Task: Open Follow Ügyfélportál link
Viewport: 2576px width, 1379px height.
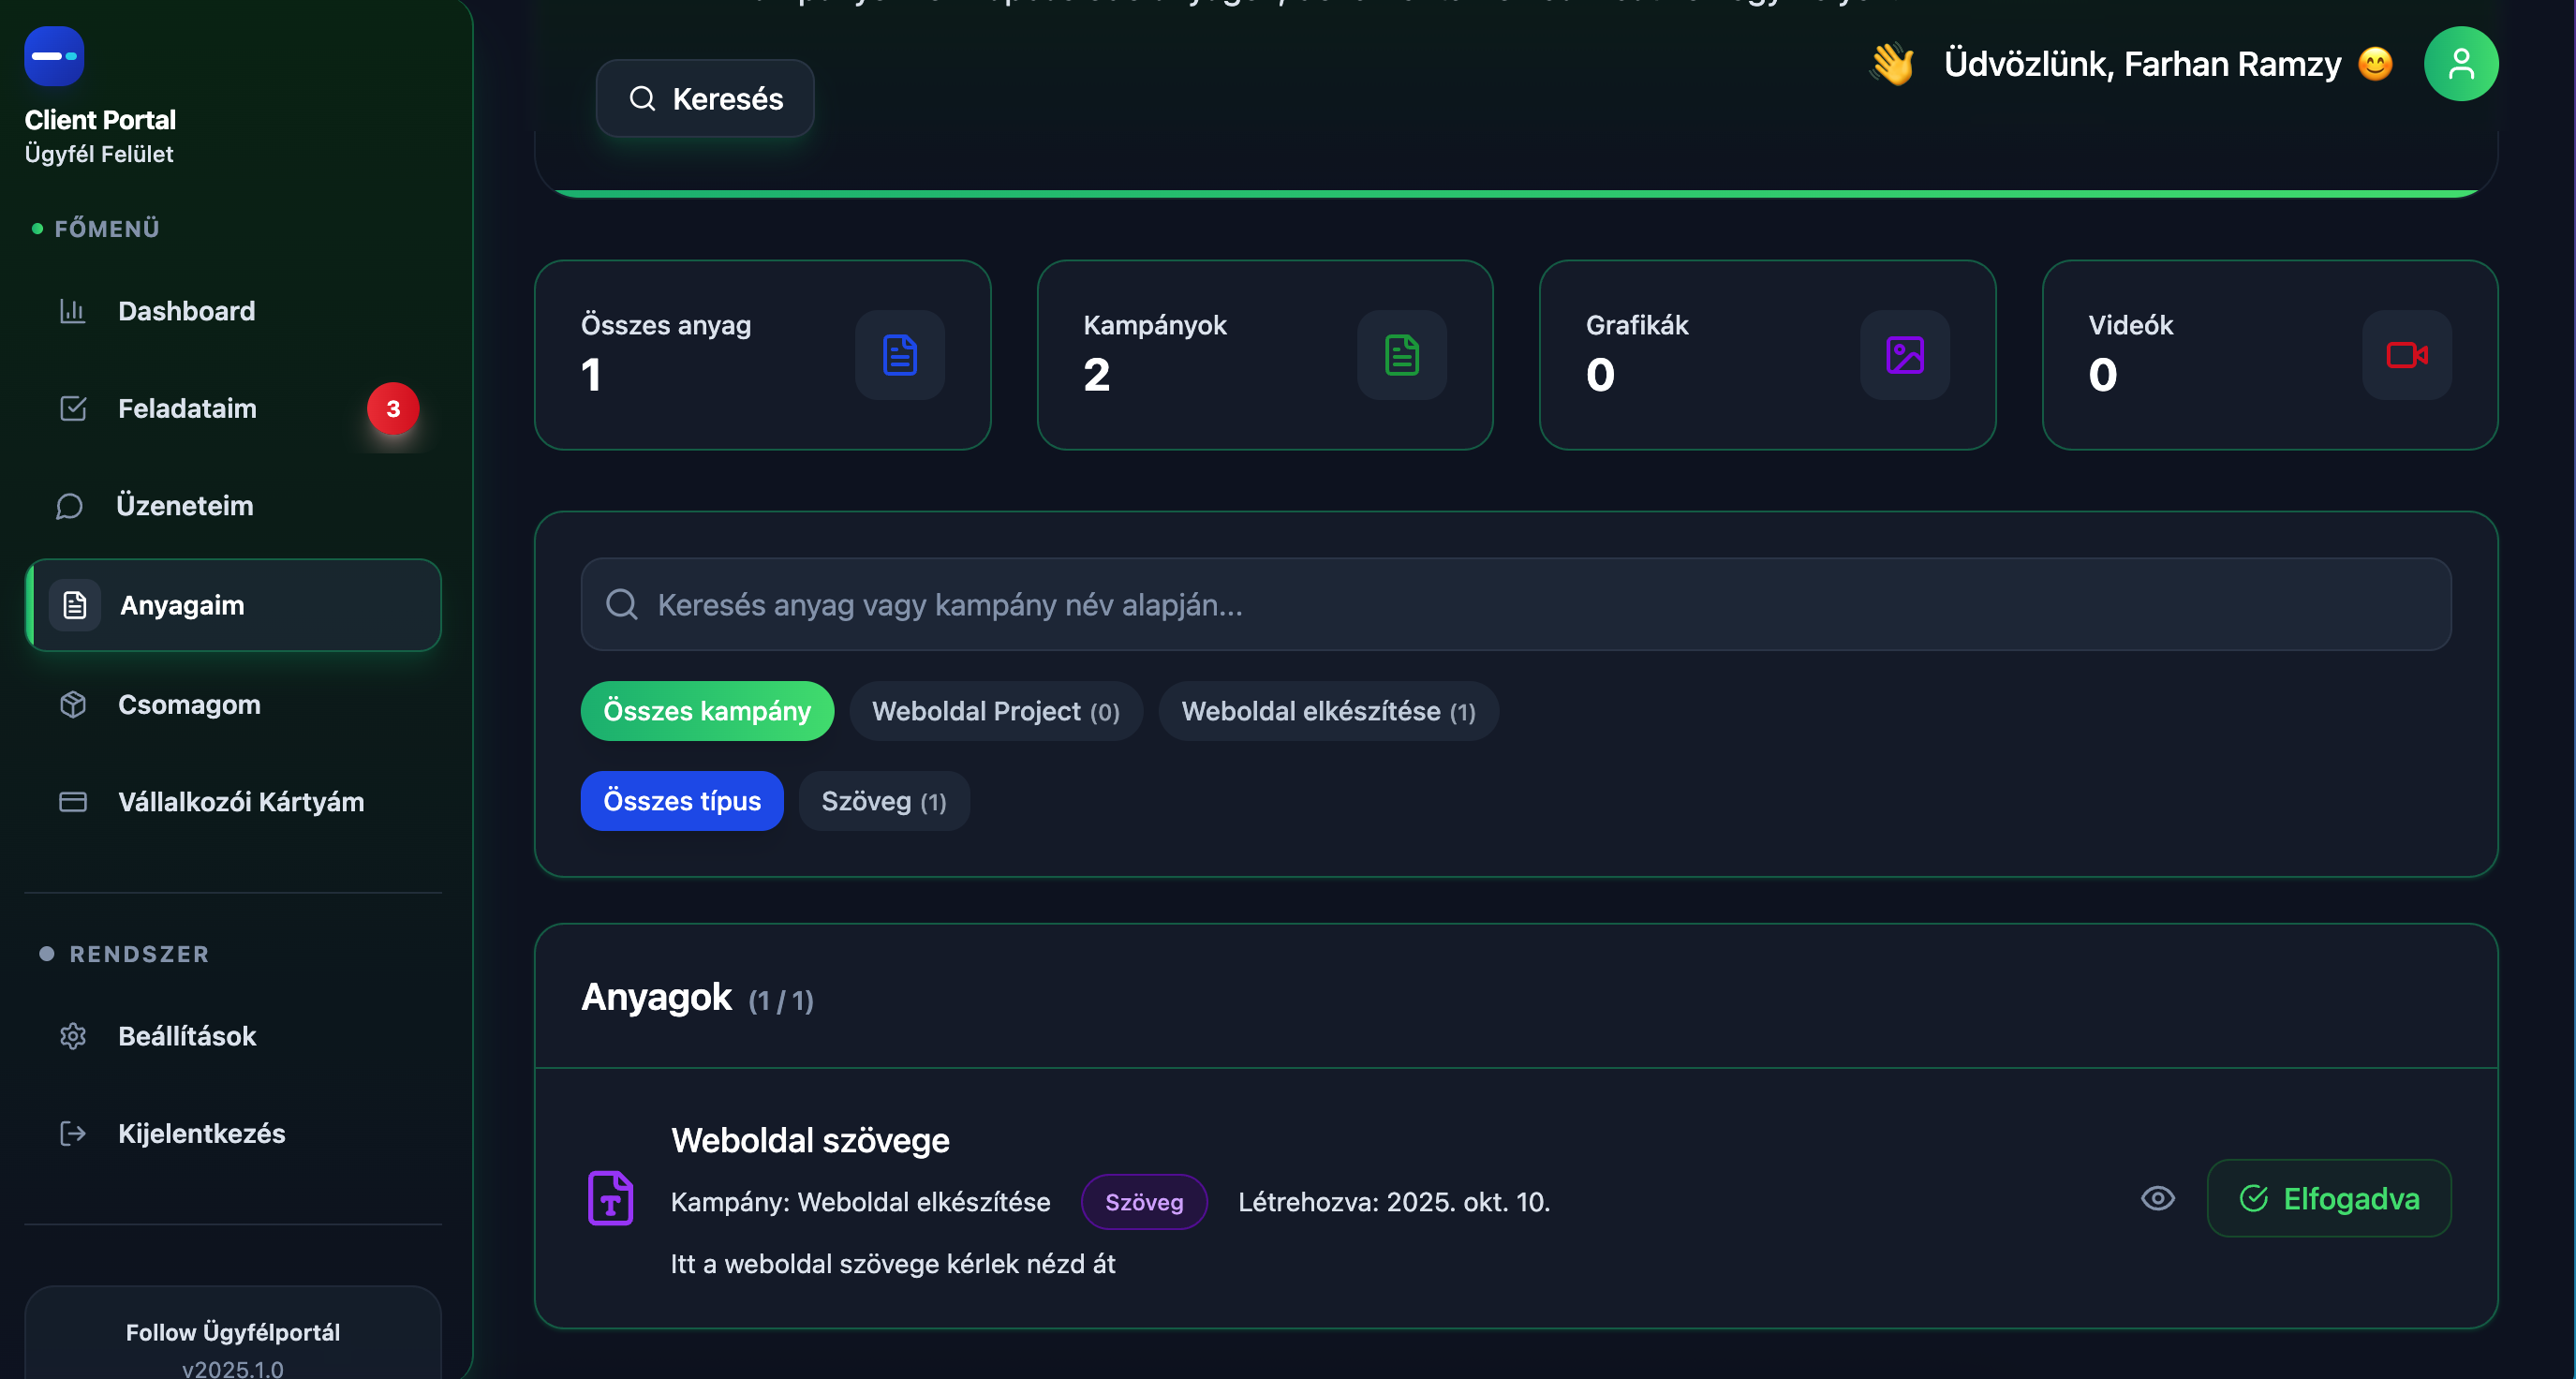Action: 232,1332
